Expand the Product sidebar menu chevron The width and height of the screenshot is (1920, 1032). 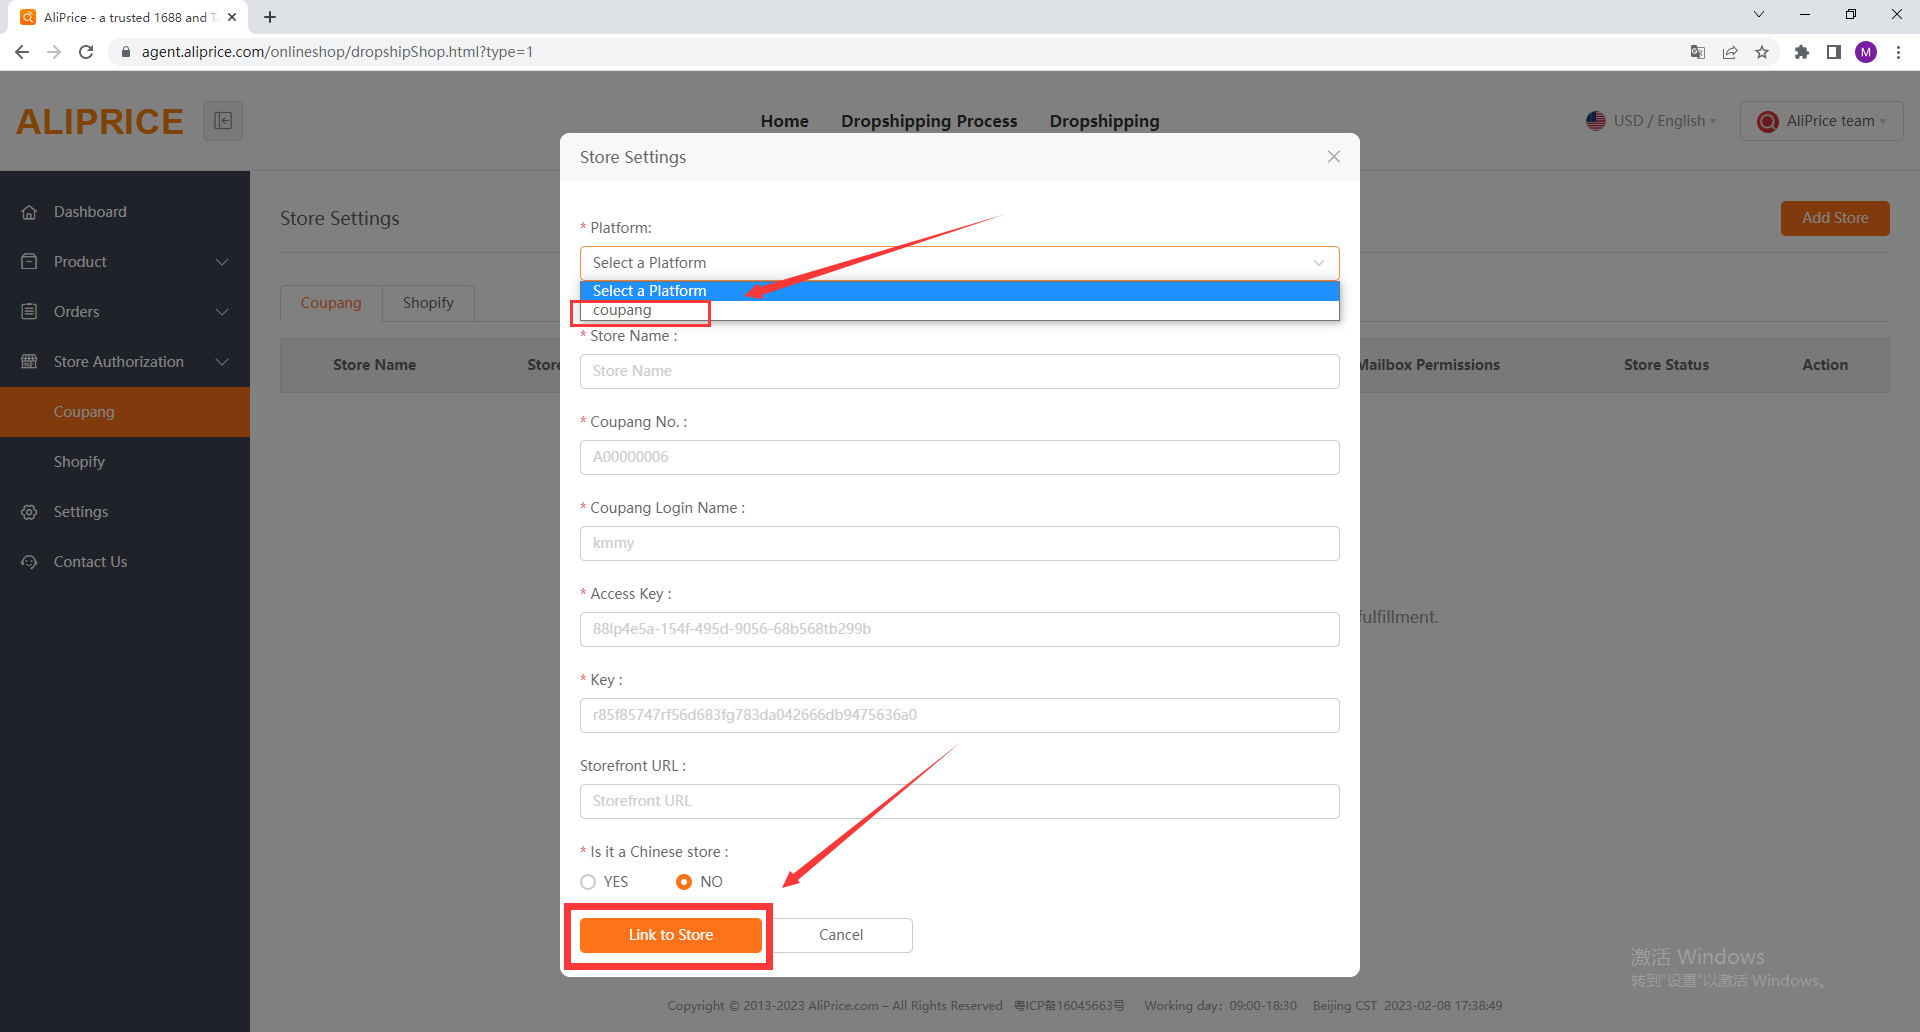[x=222, y=262]
